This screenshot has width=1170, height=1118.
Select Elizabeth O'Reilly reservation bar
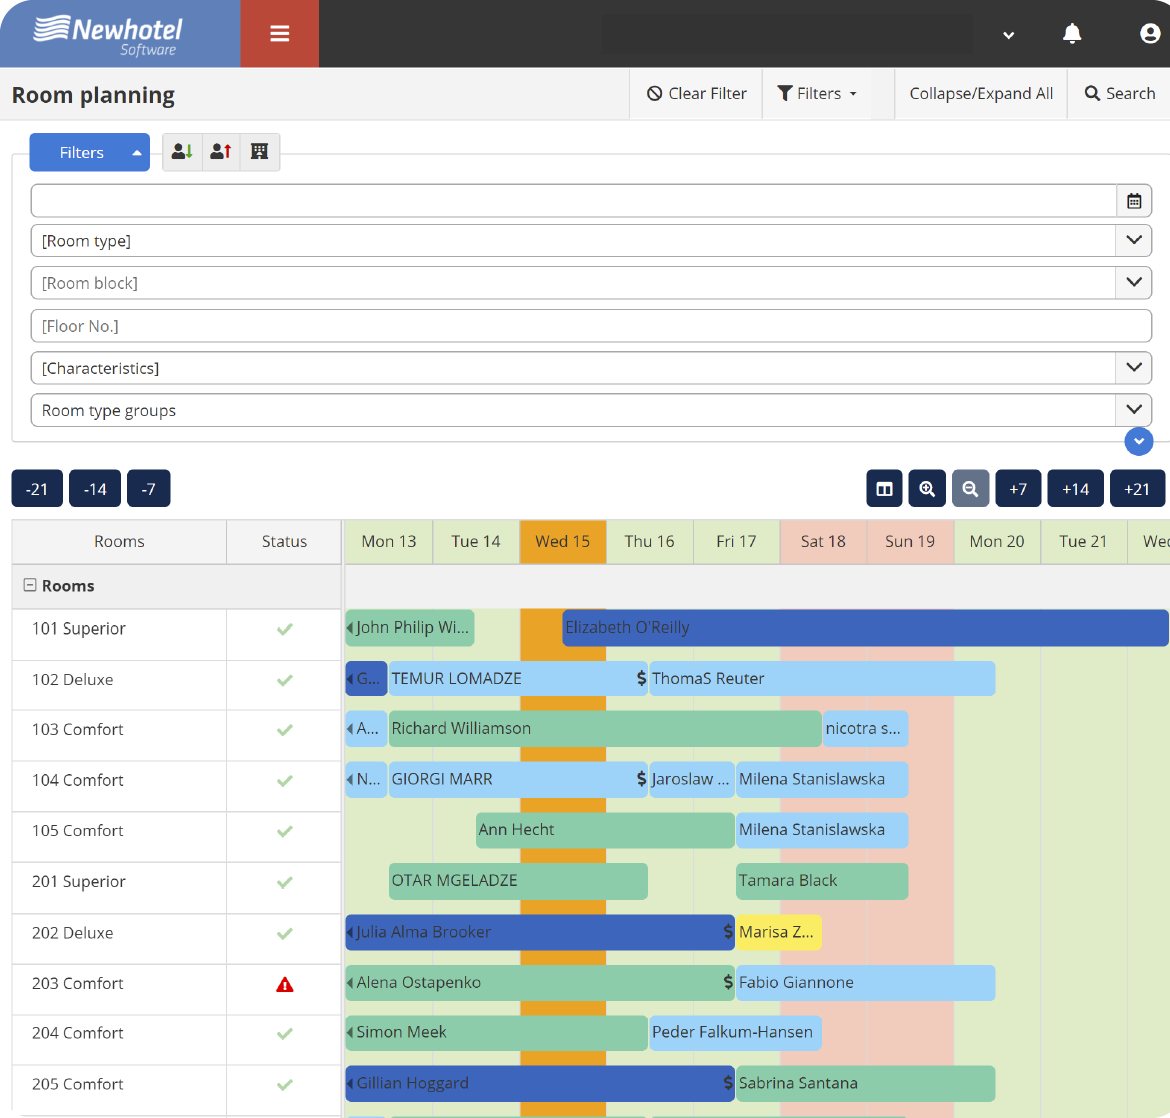[865, 628]
